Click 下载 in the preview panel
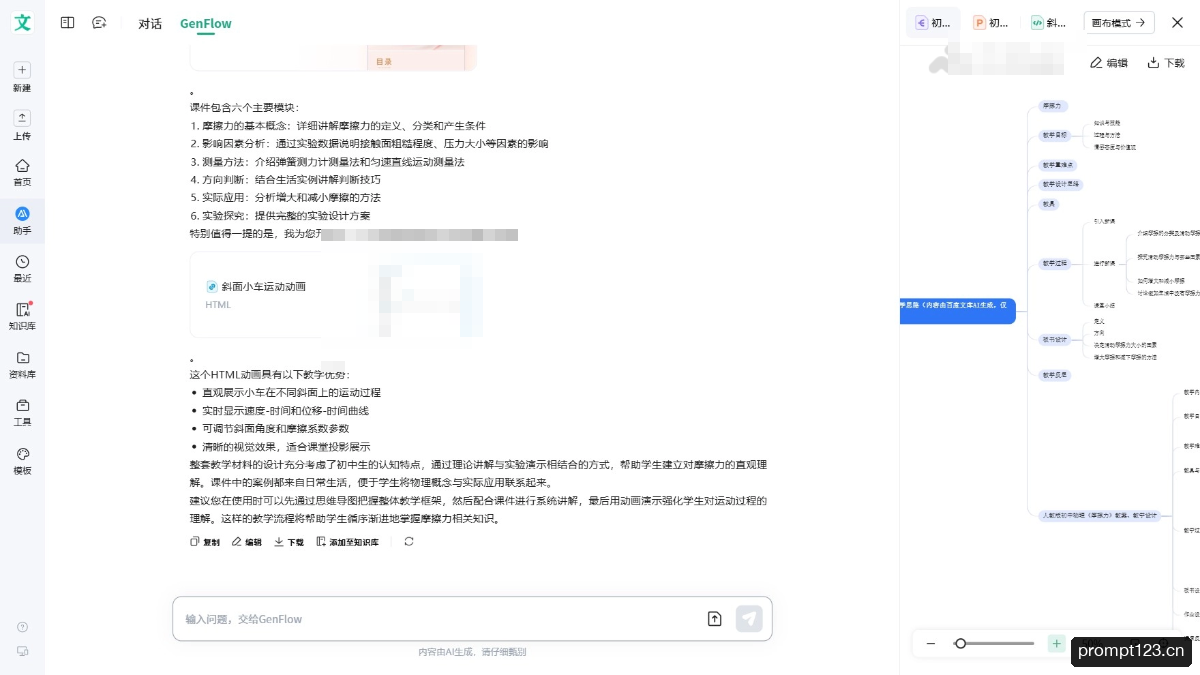 point(1166,62)
